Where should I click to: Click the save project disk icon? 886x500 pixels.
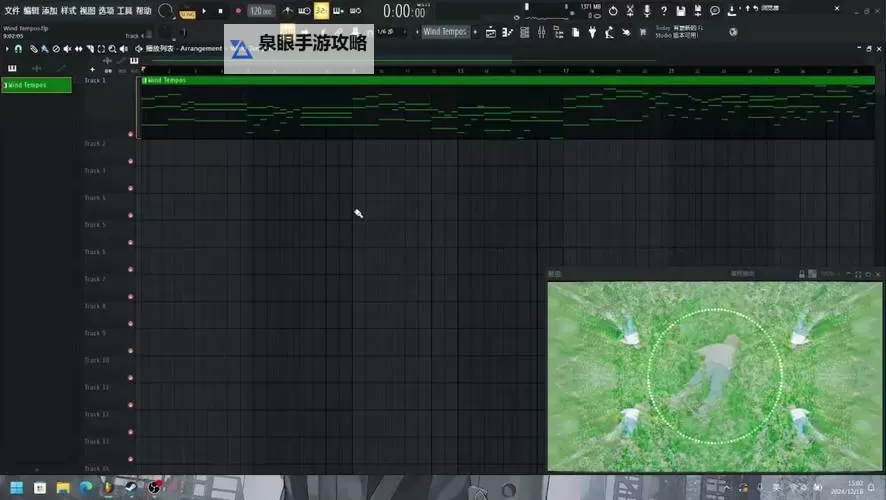(x=680, y=11)
